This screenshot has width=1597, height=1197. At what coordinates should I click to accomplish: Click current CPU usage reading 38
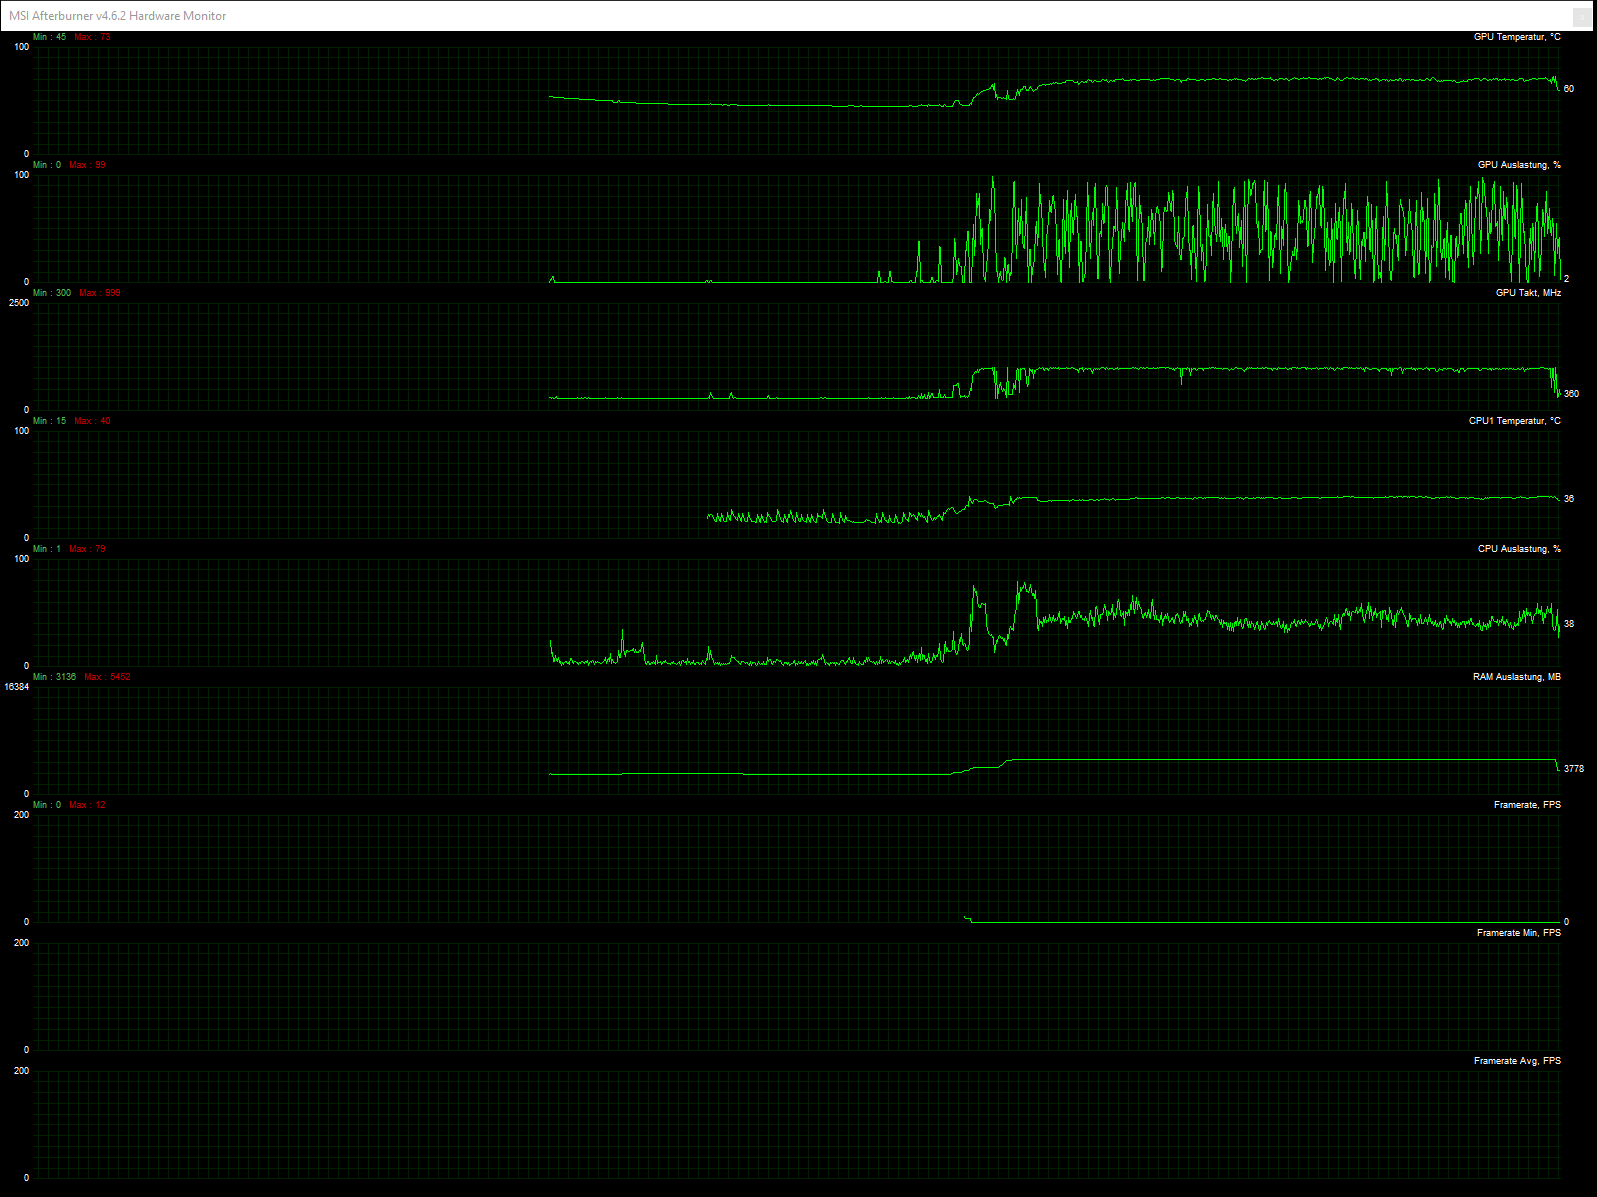click(x=1569, y=624)
